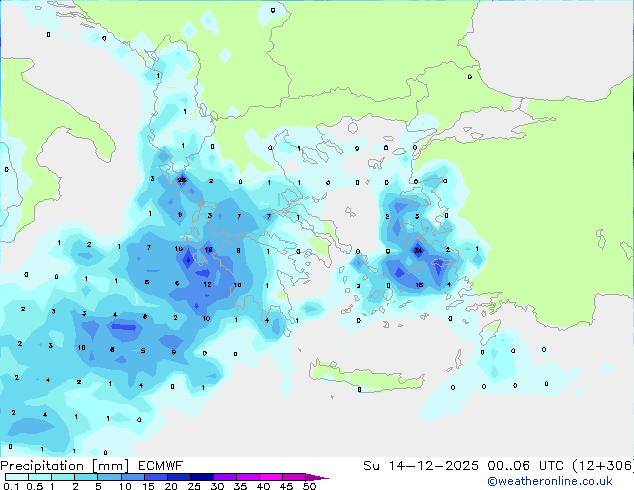Click the map value 18 over Ionian islands
634x490 pixels.
pyautogui.click(x=208, y=249)
